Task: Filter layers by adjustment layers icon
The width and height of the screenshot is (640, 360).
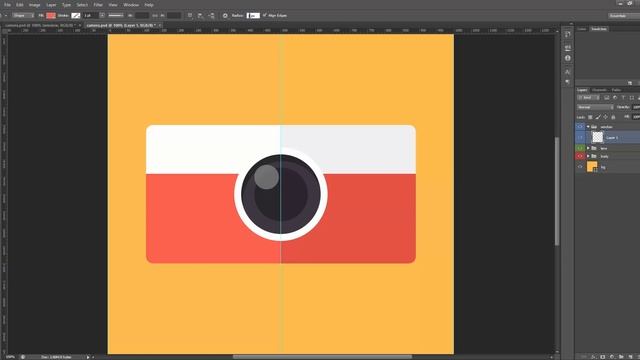Action: click(615, 98)
